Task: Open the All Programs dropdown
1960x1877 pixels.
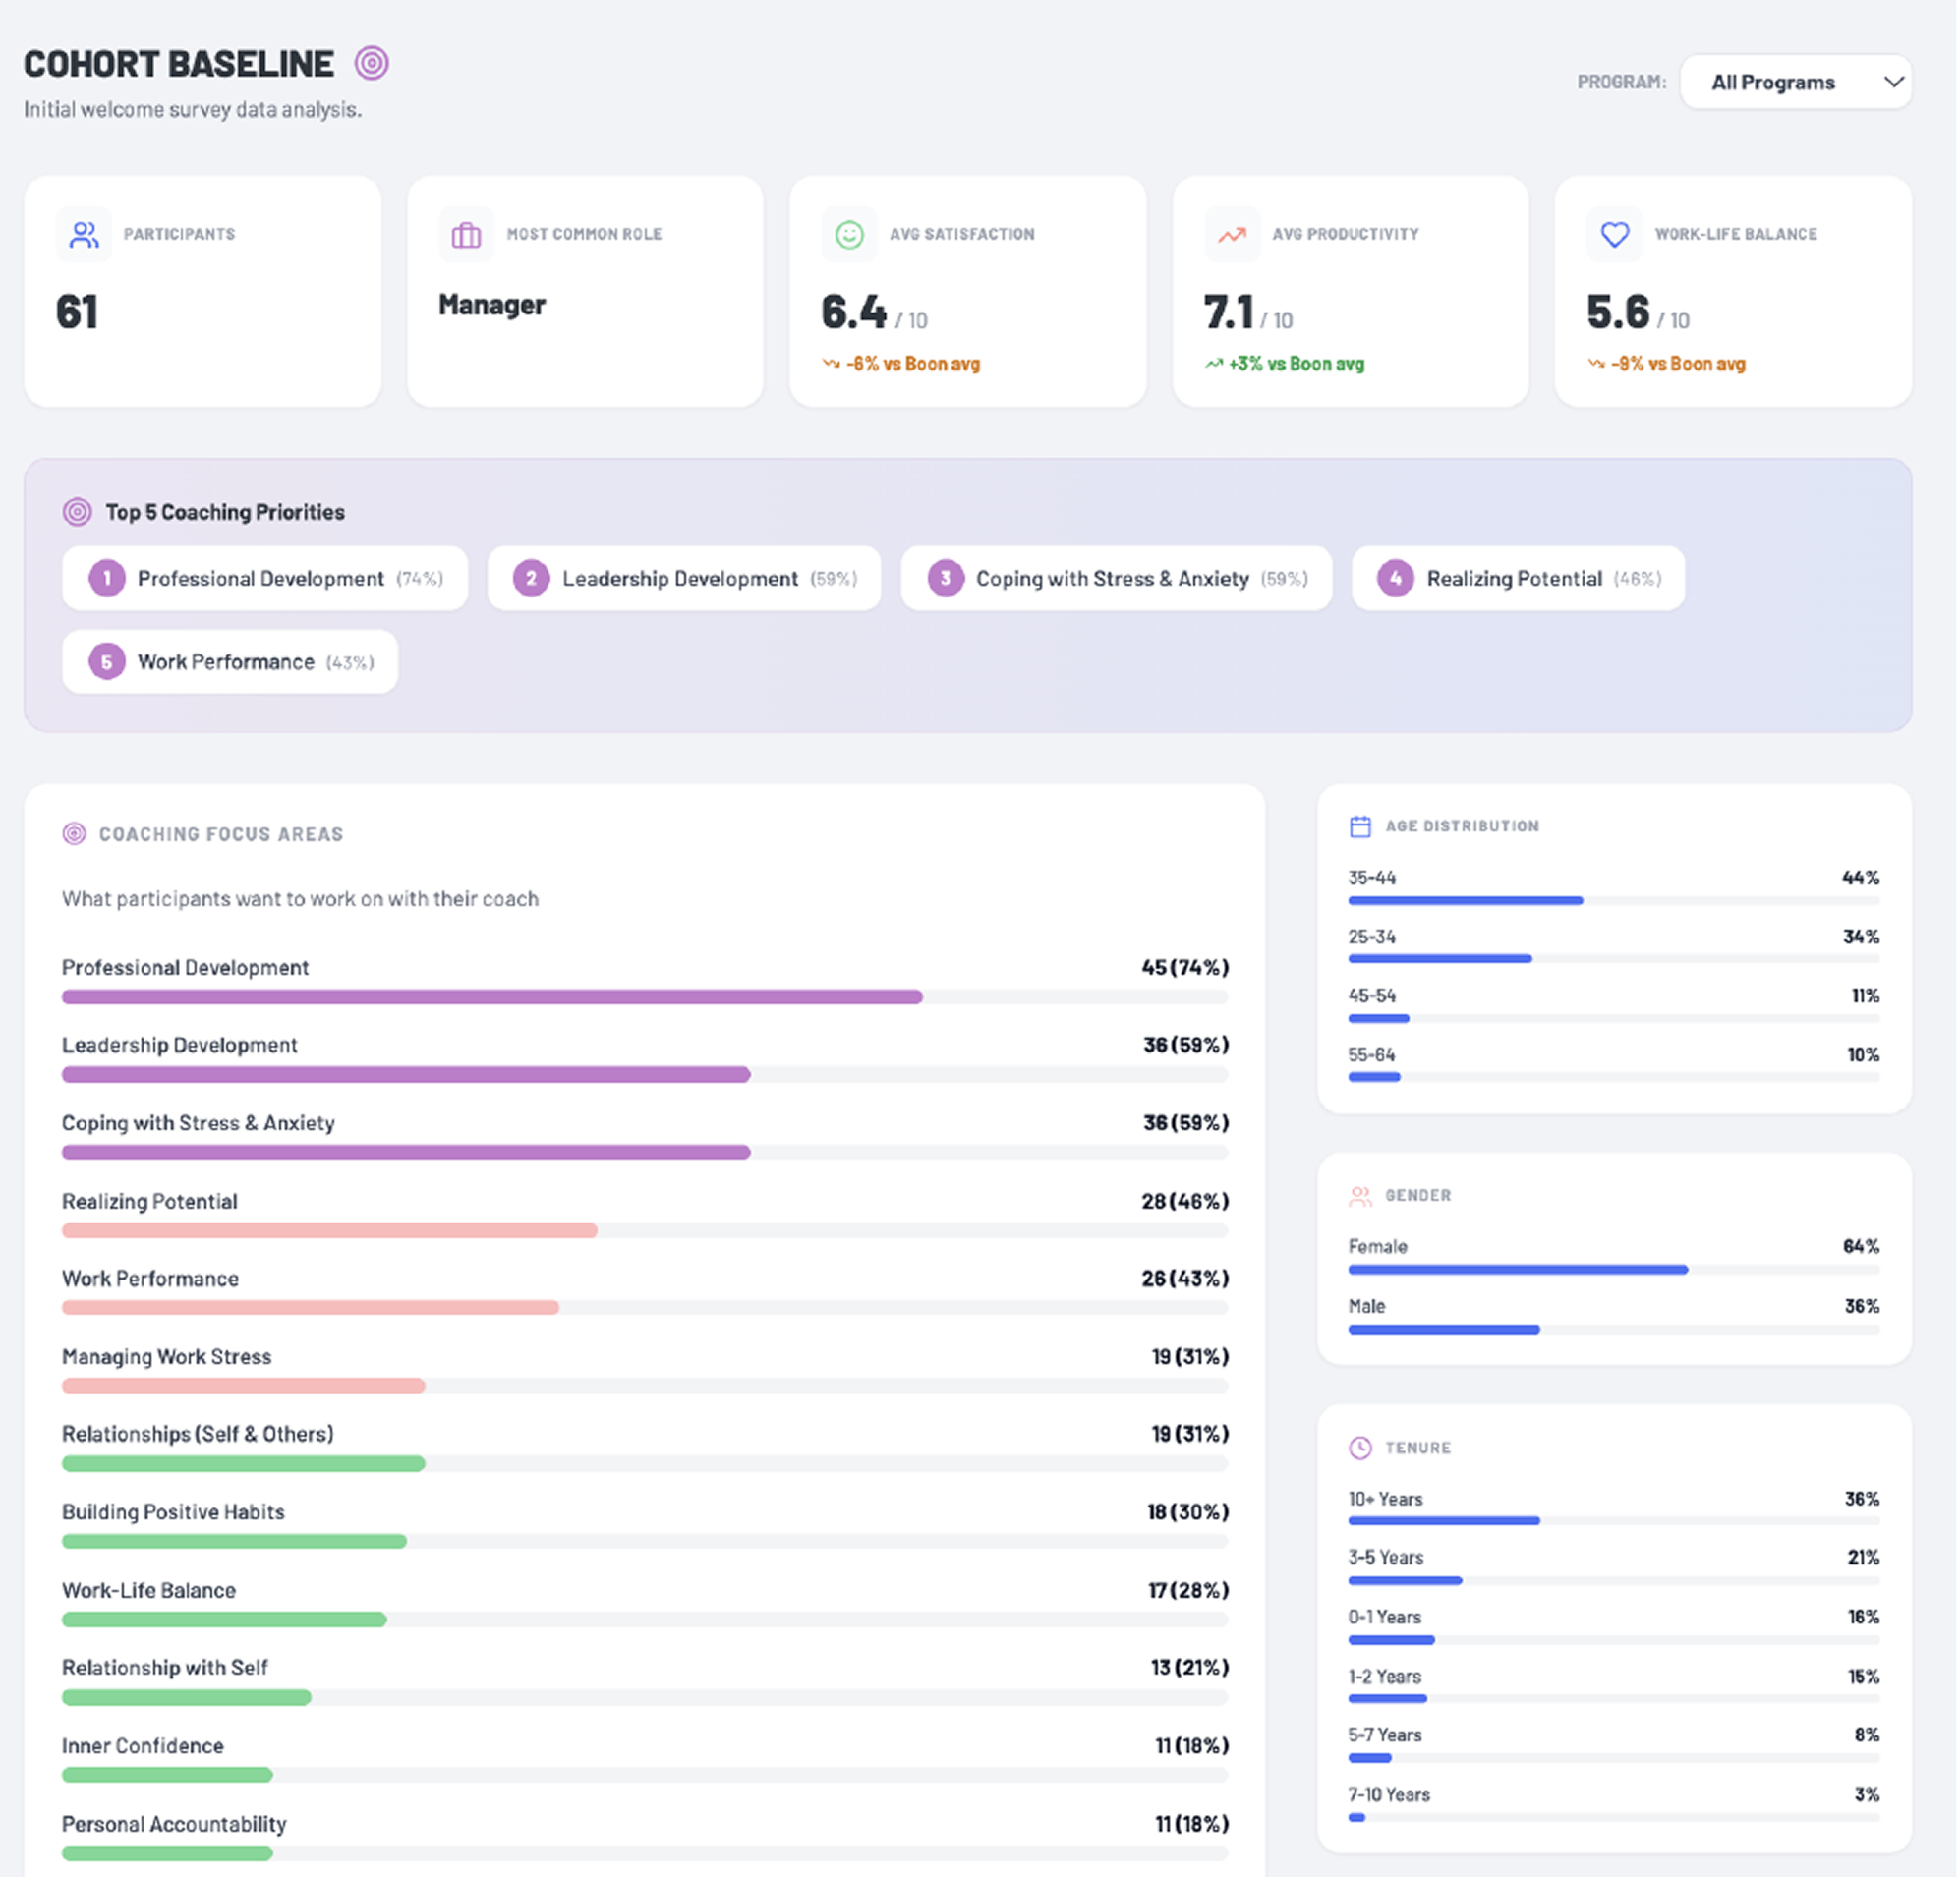Action: coord(1778,82)
